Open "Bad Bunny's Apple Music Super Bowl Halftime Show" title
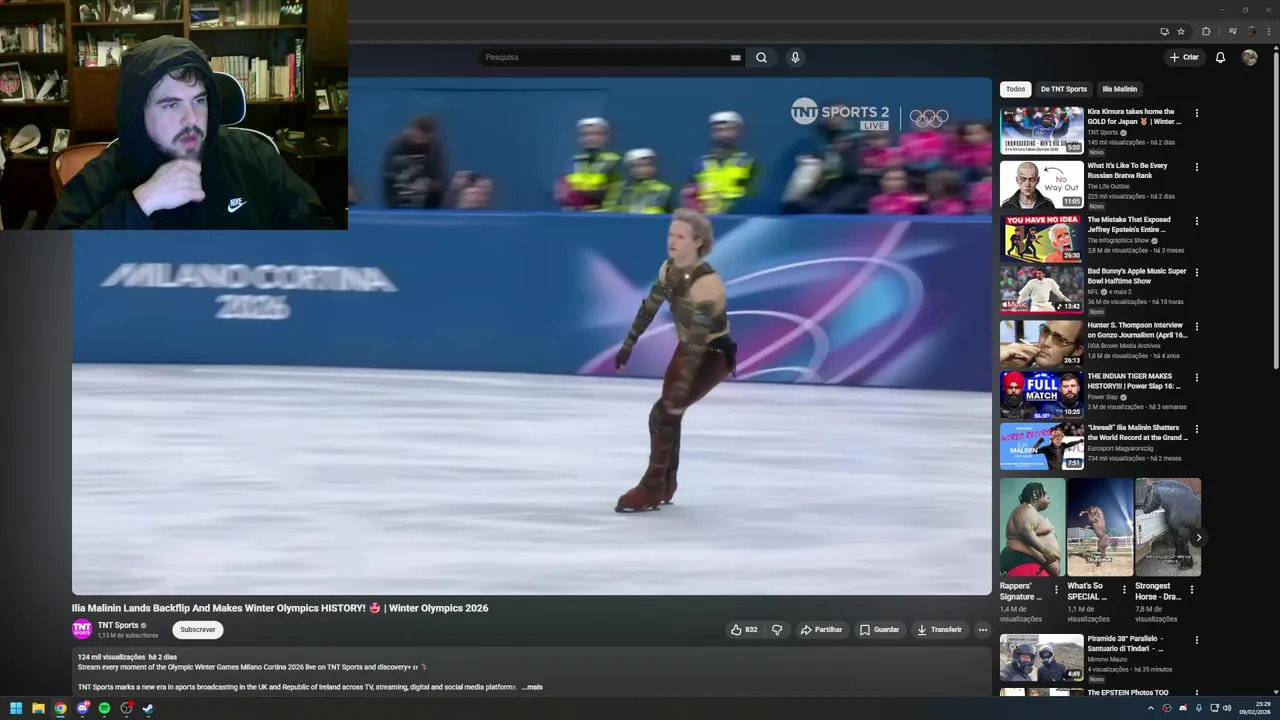 1137,276
